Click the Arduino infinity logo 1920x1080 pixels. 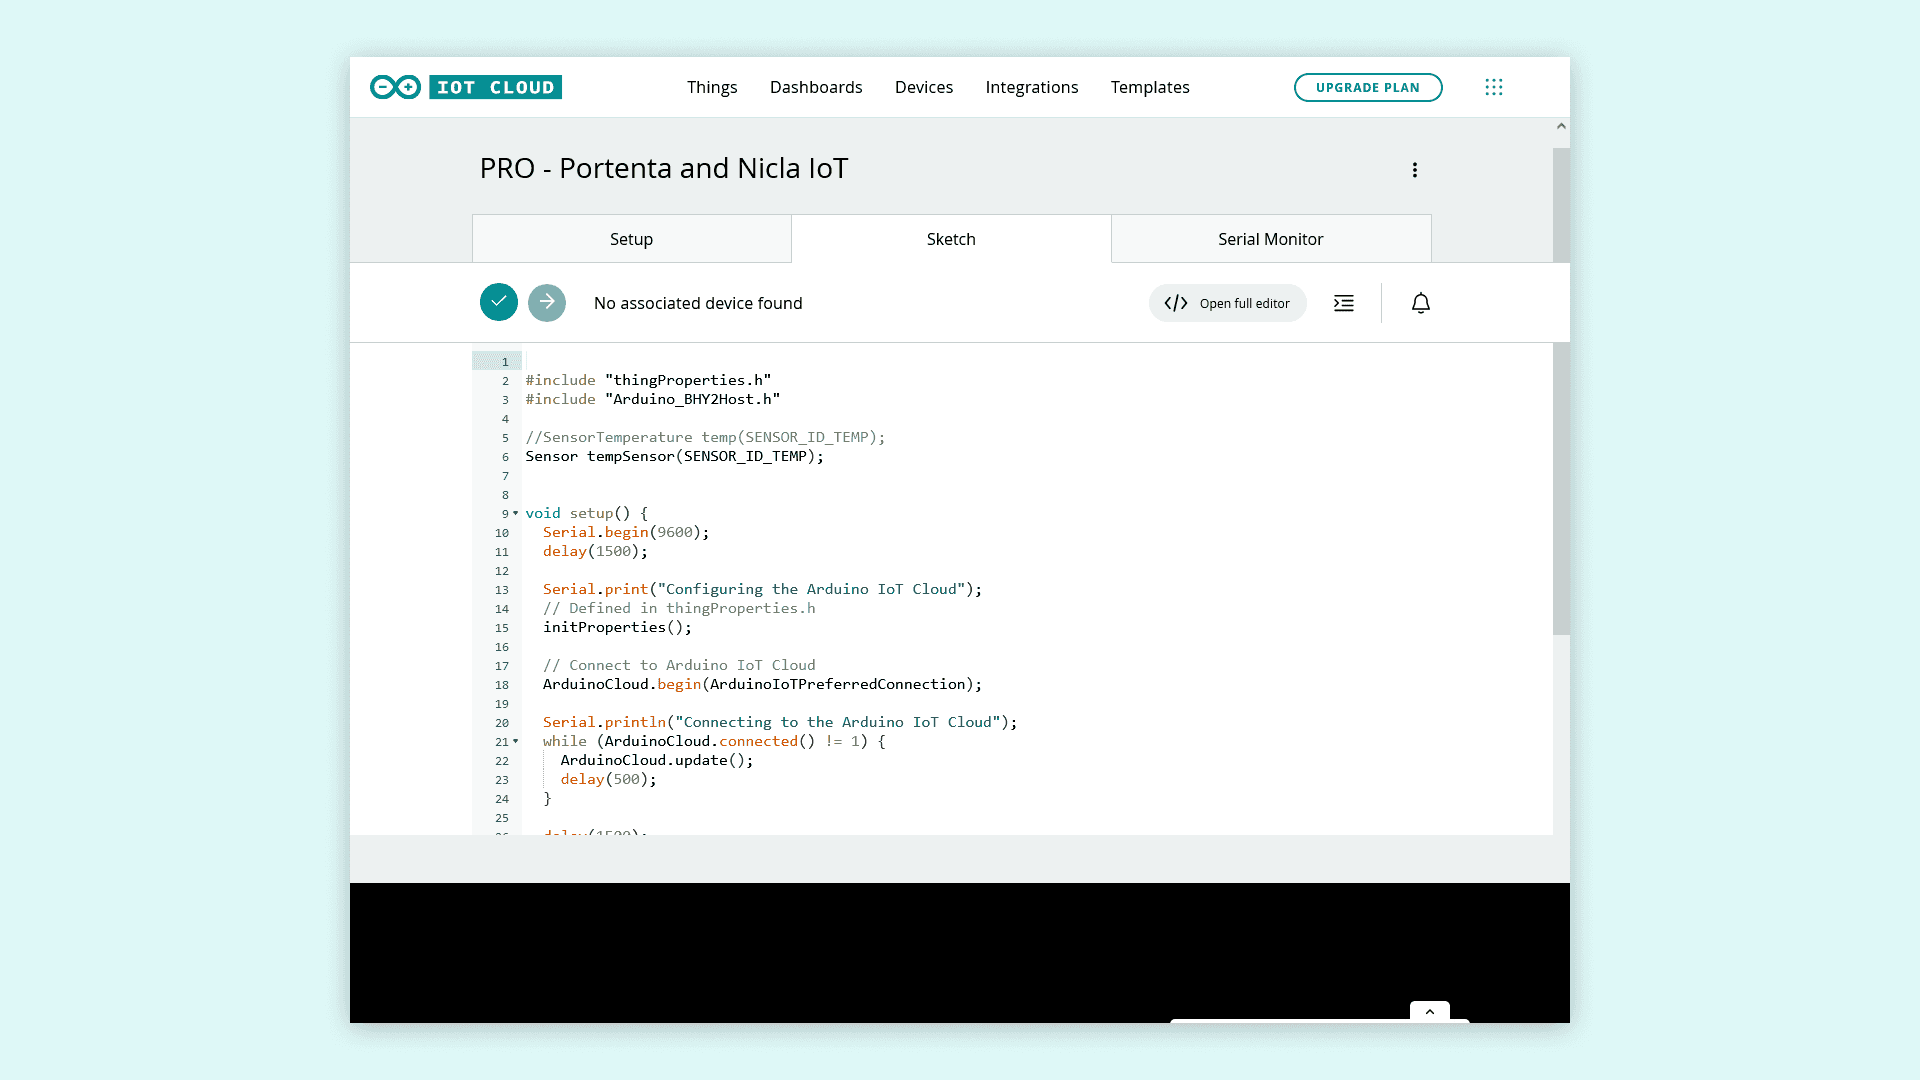395,87
